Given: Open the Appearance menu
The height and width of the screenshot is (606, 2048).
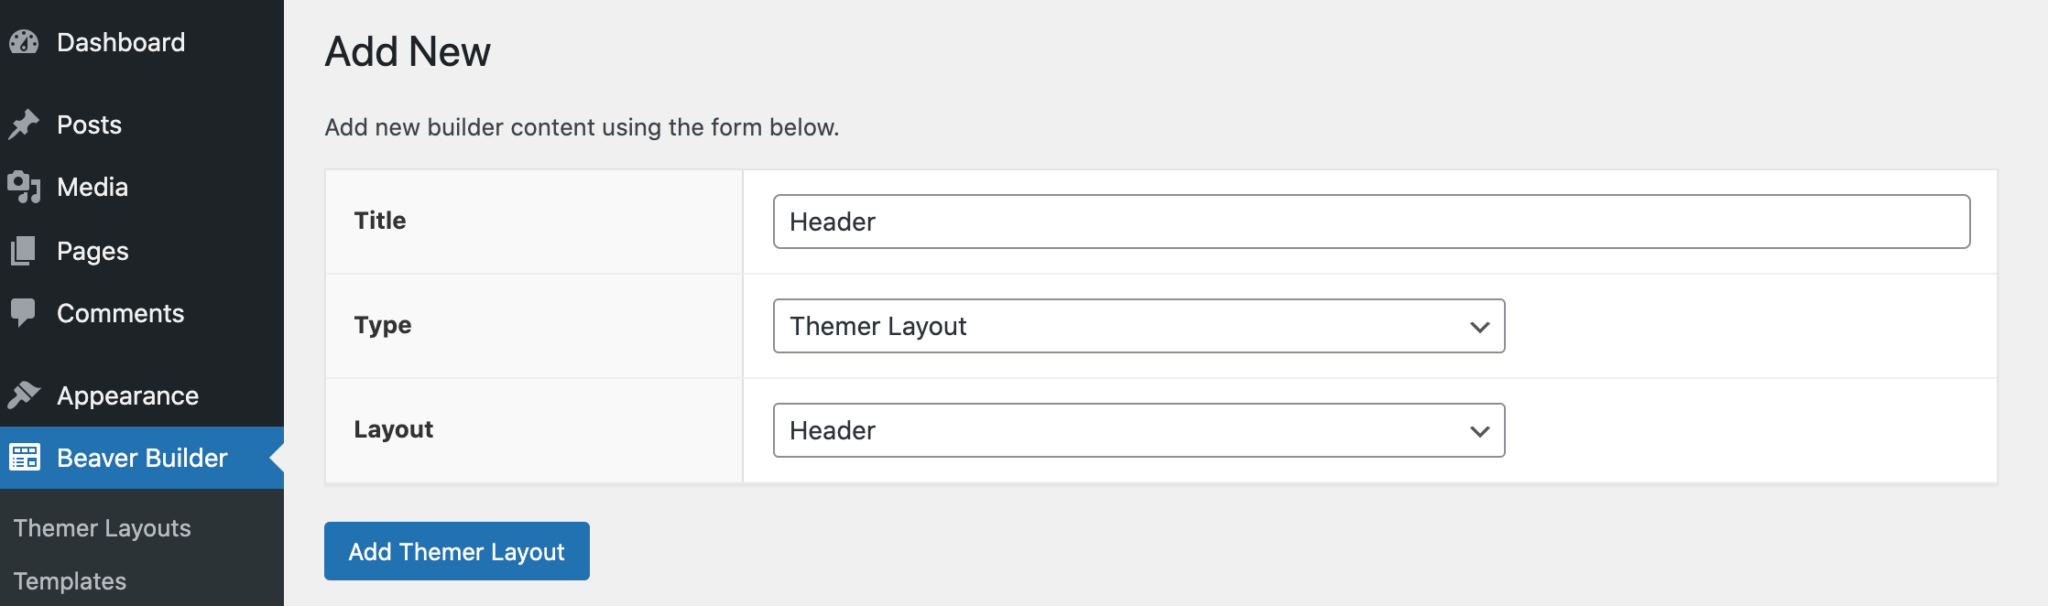Looking at the screenshot, I should 127,394.
